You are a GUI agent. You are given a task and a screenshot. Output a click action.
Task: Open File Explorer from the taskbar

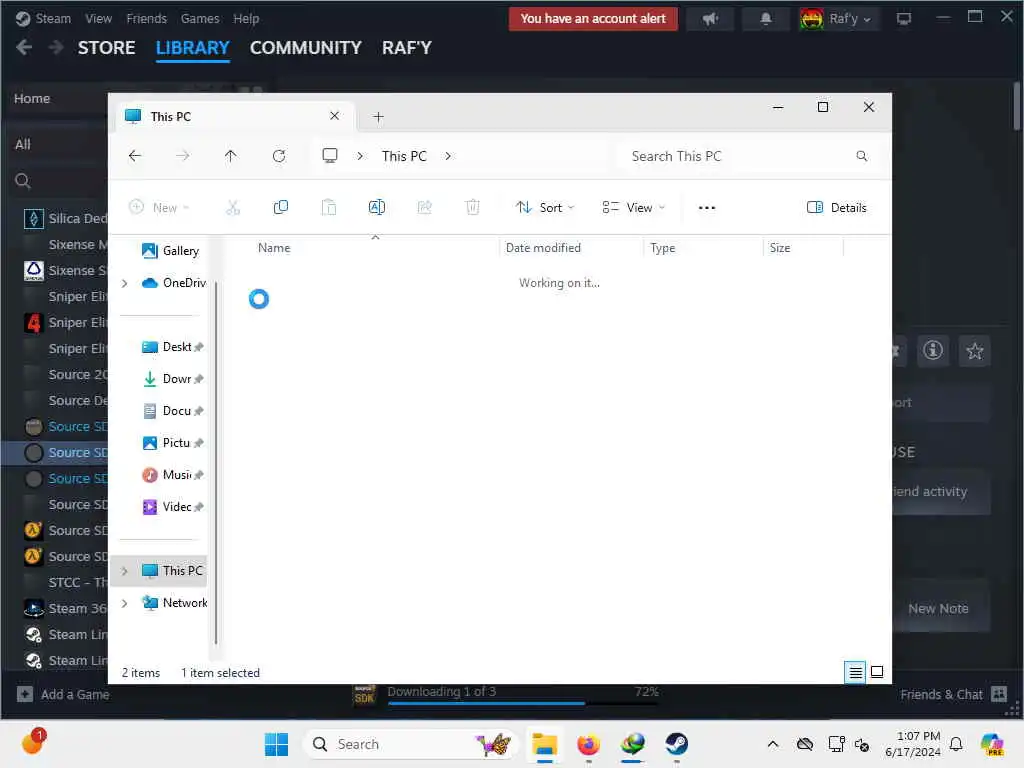tap(544, 744)
